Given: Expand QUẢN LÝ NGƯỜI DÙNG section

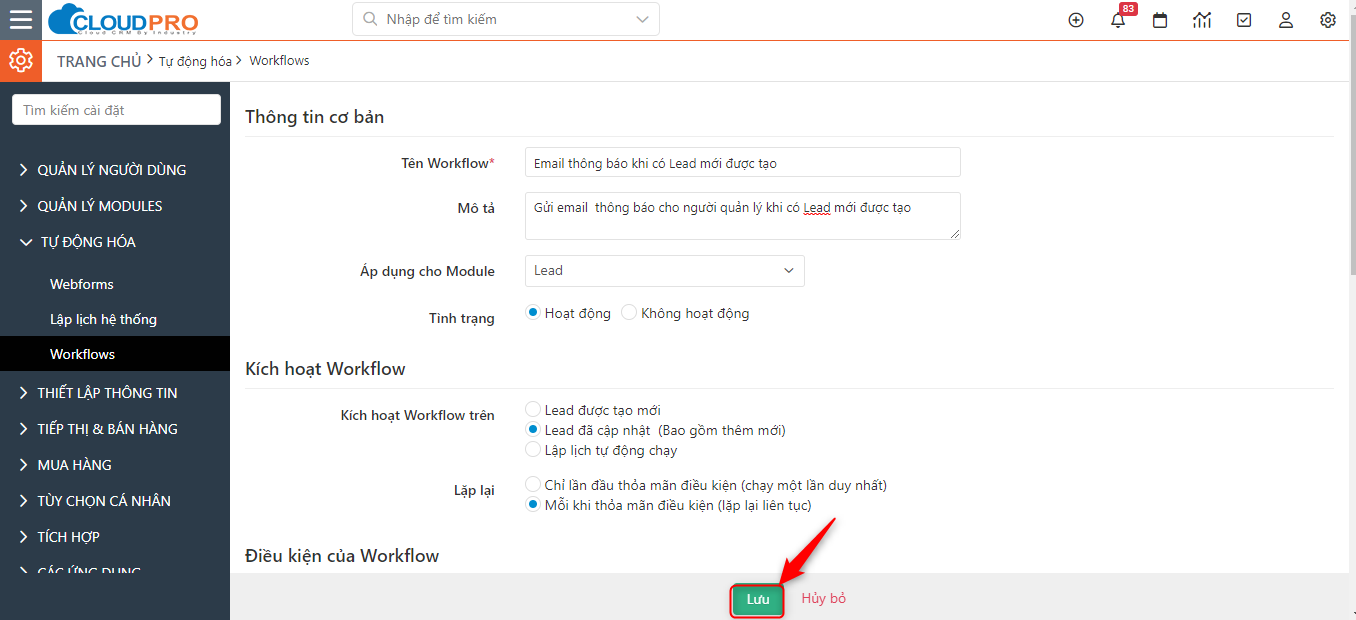Looking at the screenshot, I should [x=103, y=170].
